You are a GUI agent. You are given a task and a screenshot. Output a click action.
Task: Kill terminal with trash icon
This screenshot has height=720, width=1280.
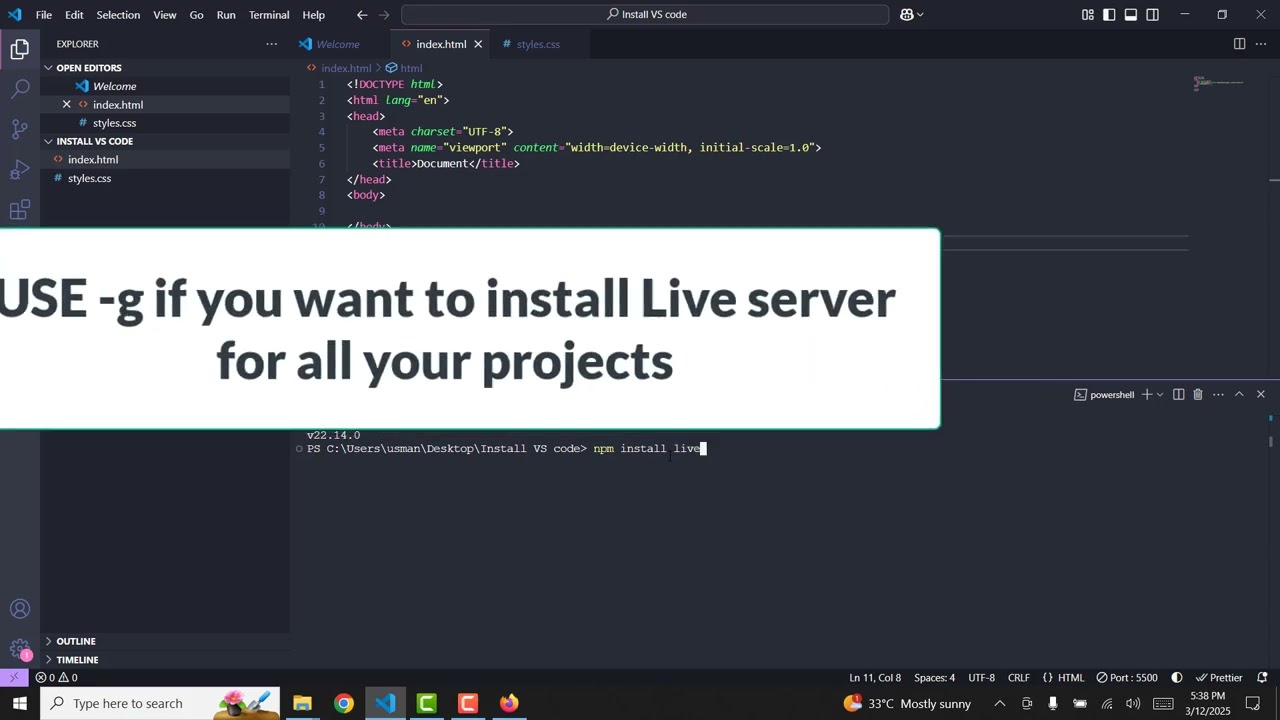1198,395
